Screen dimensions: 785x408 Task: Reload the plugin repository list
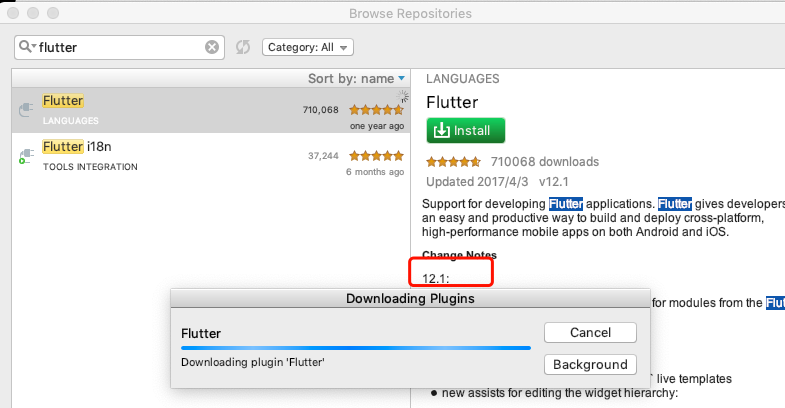click(x=243, y=47)
